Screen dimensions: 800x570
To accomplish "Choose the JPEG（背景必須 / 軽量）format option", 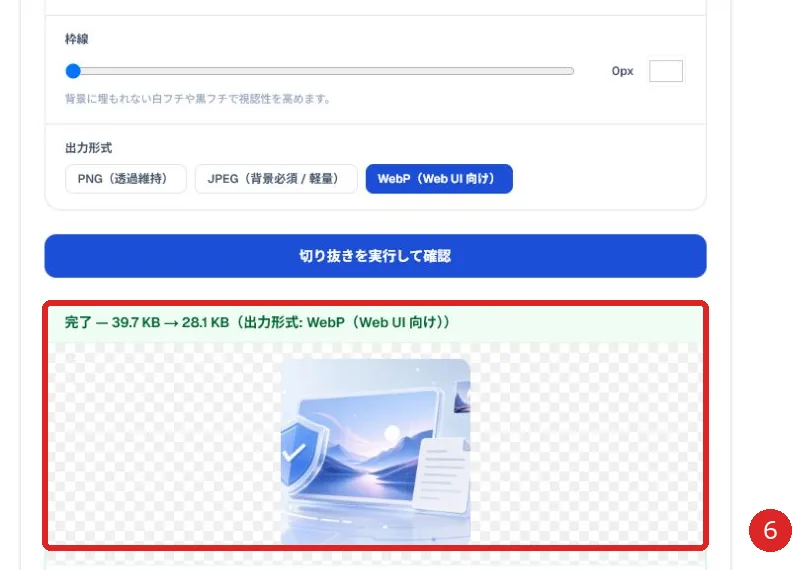I will click(276, 179).
